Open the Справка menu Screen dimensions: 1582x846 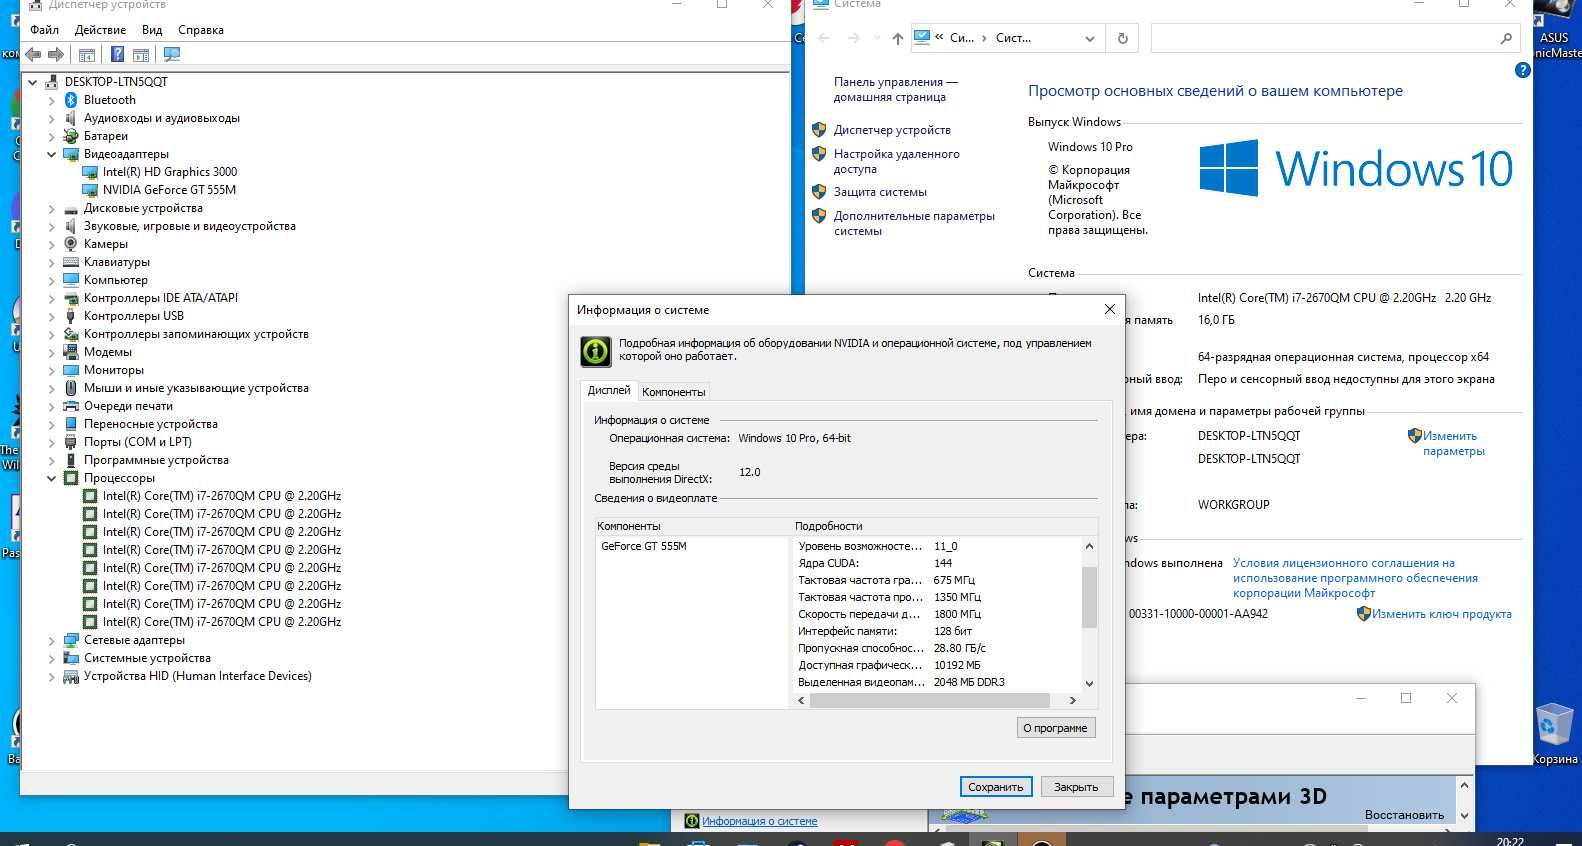click(201, 30)
